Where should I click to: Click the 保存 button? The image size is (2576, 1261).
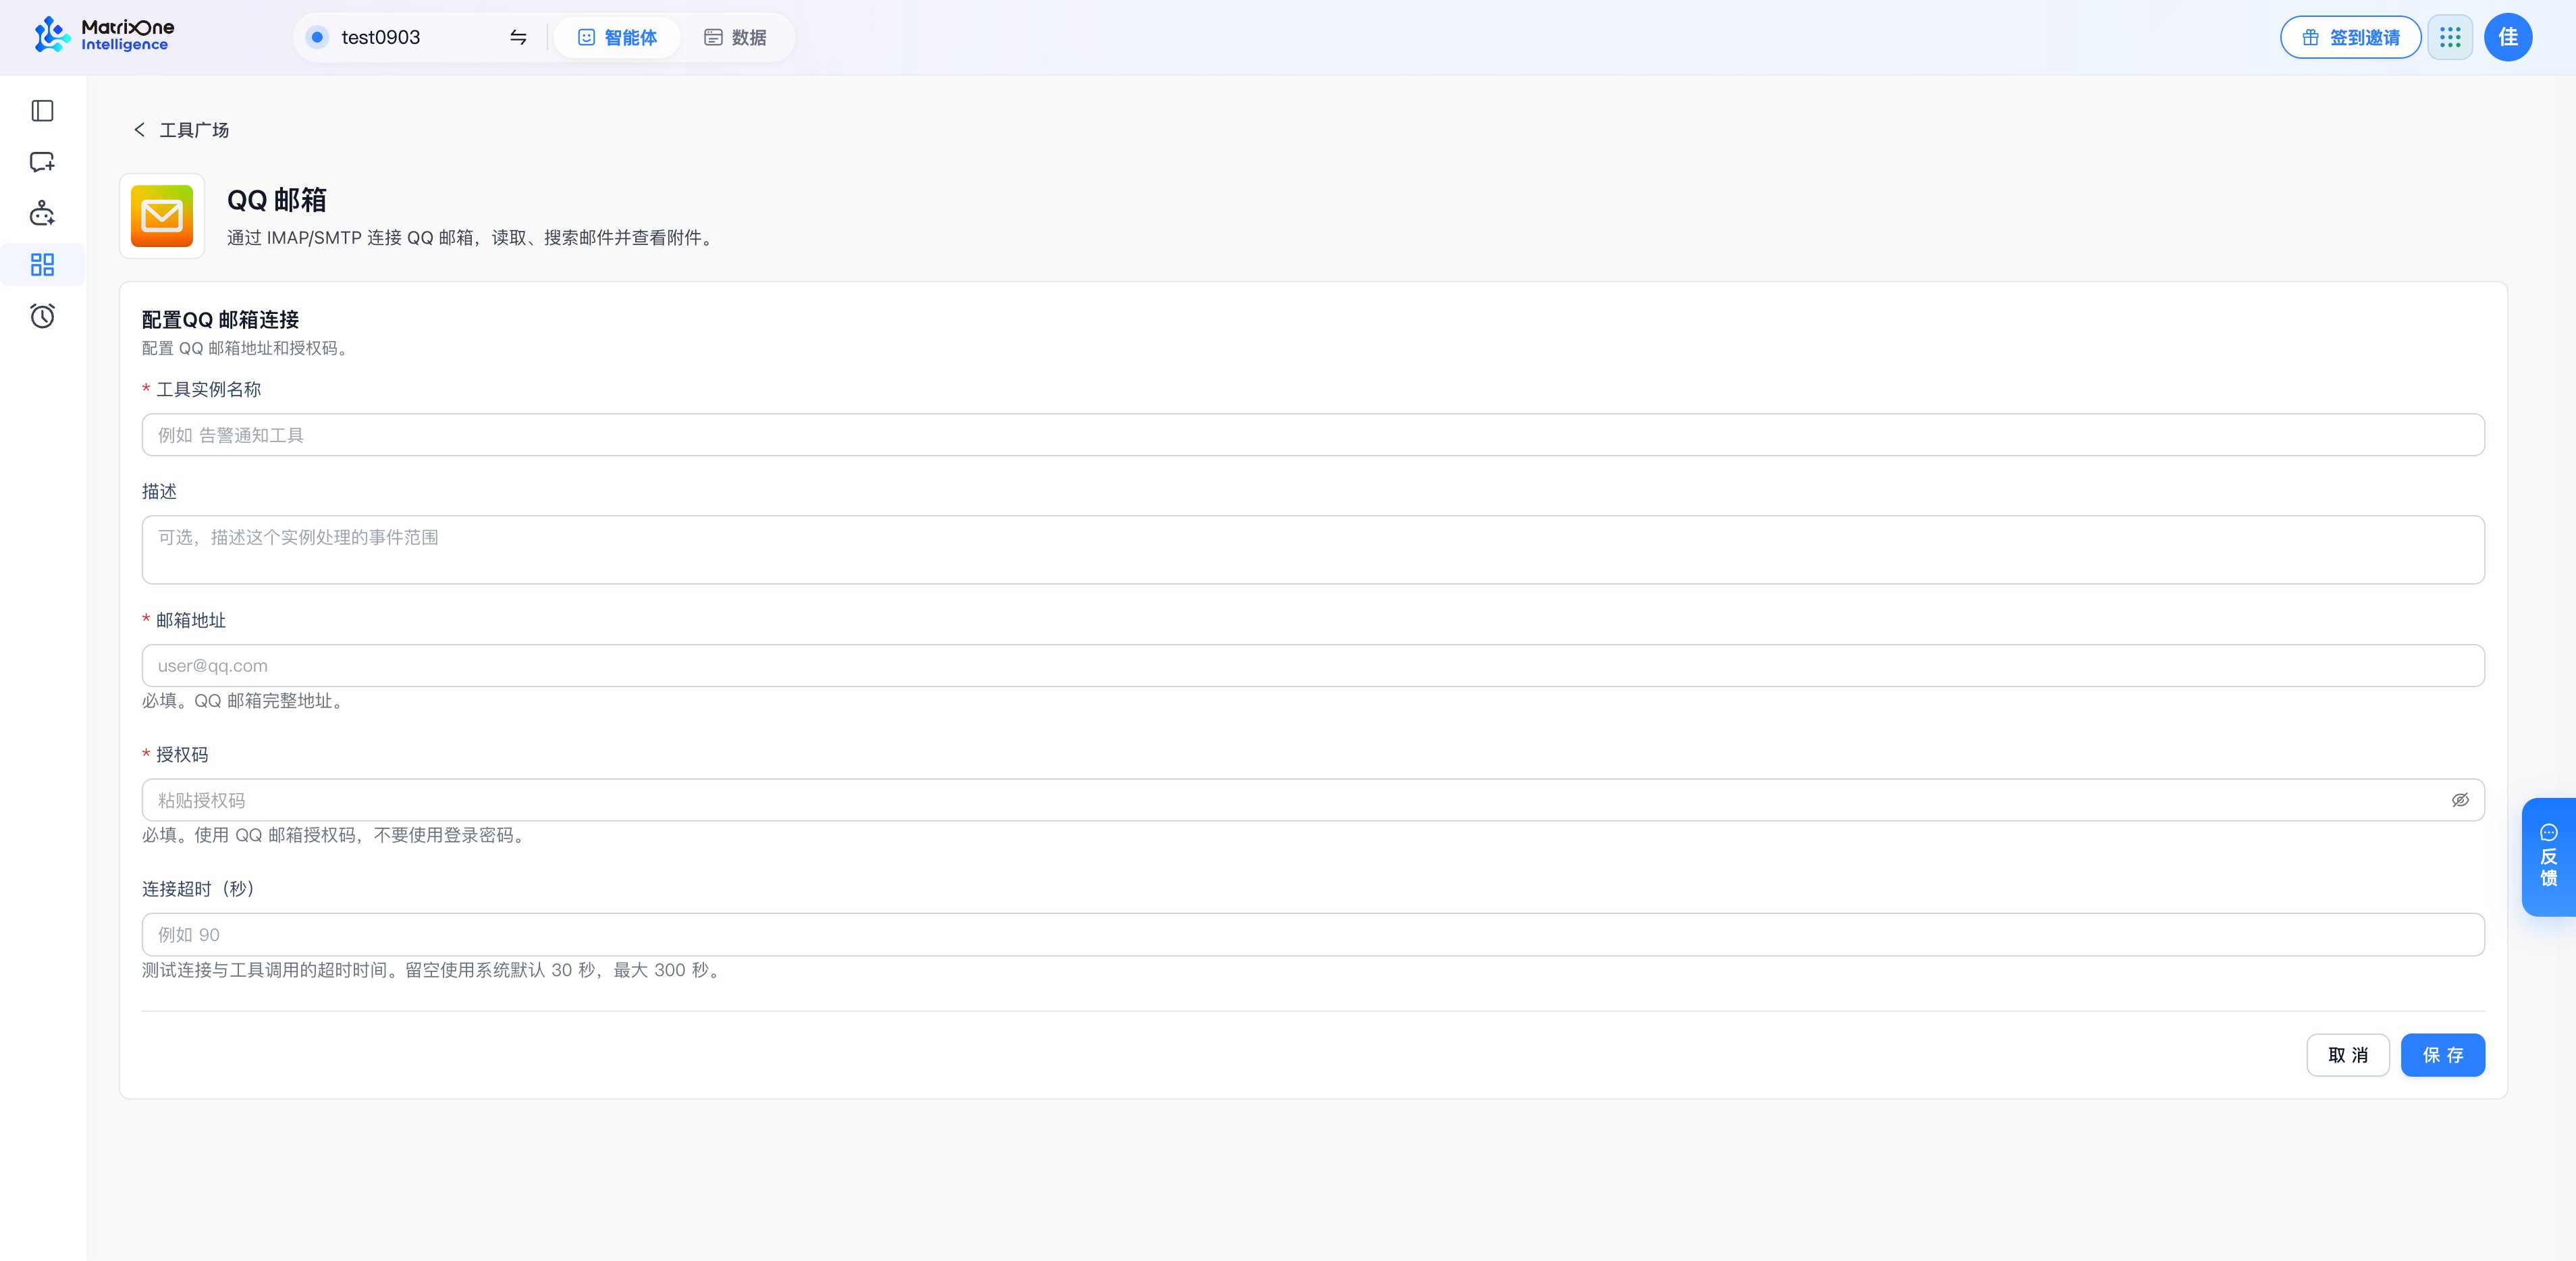(x=2443, y=1055)
